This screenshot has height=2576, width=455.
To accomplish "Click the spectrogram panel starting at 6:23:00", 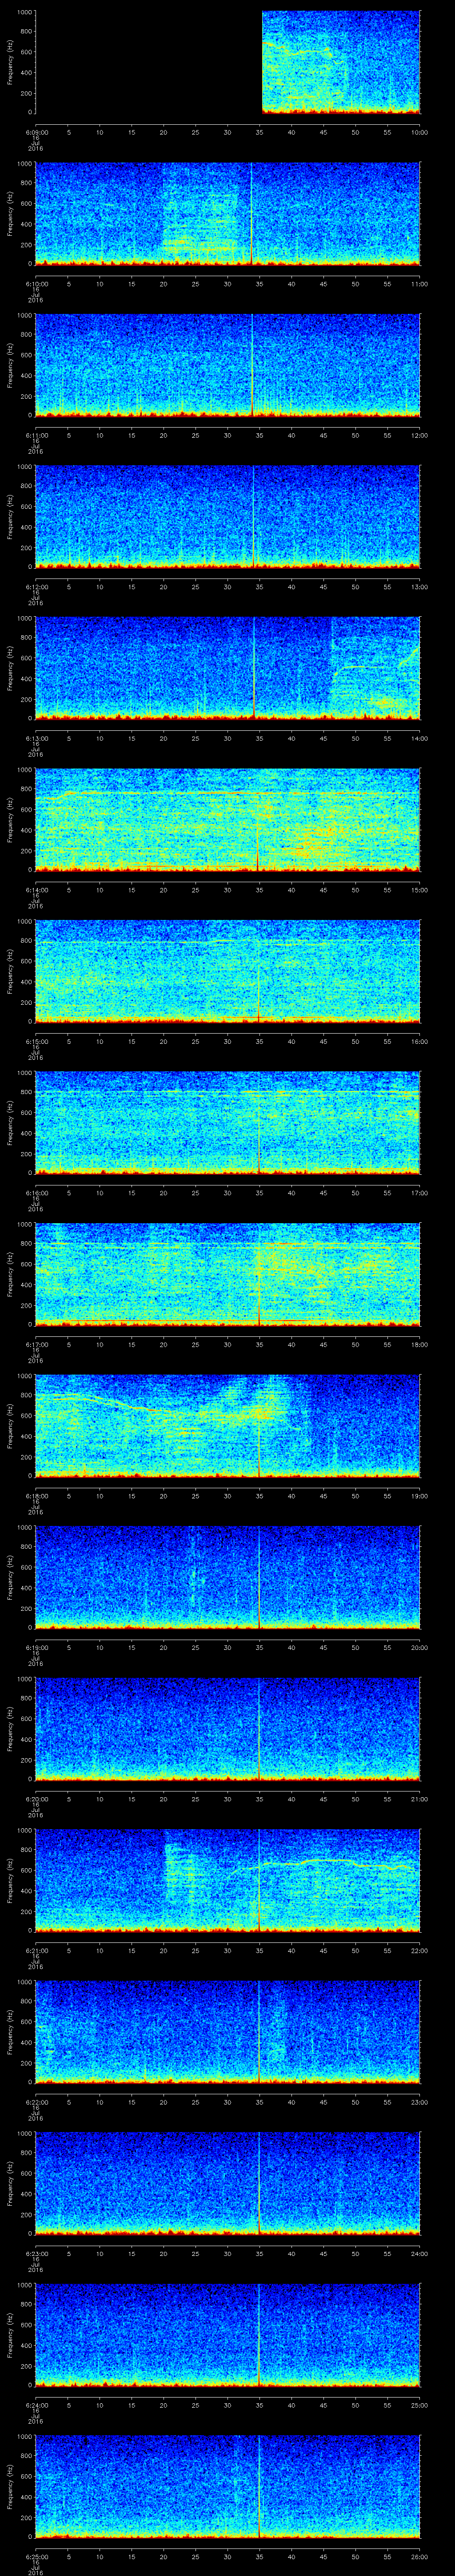I will tap(228, 2184).
